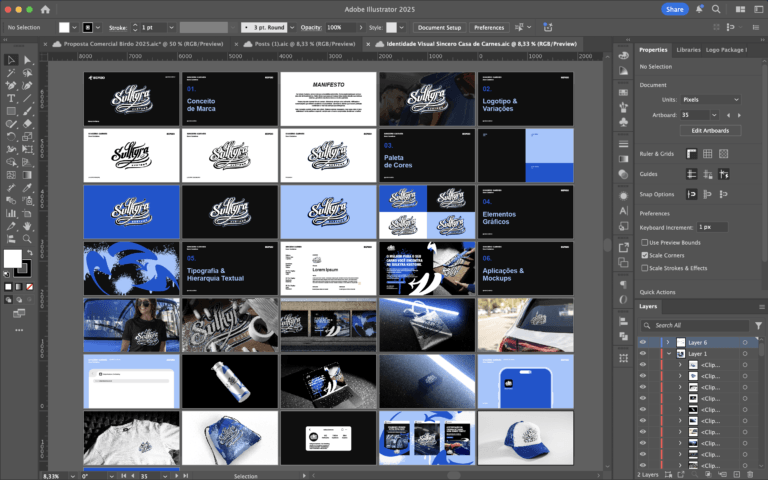Open the Units dropdown showing Pixels

tap(710, 100)
